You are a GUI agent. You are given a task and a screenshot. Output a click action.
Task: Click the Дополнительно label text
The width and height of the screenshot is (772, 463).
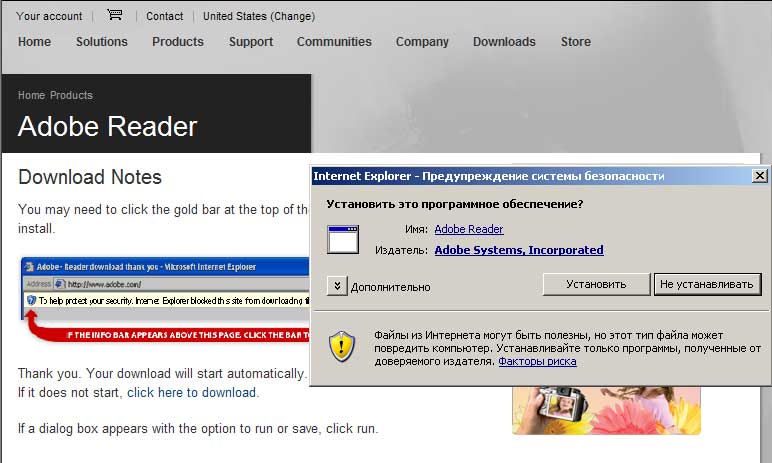pos(390,287)
